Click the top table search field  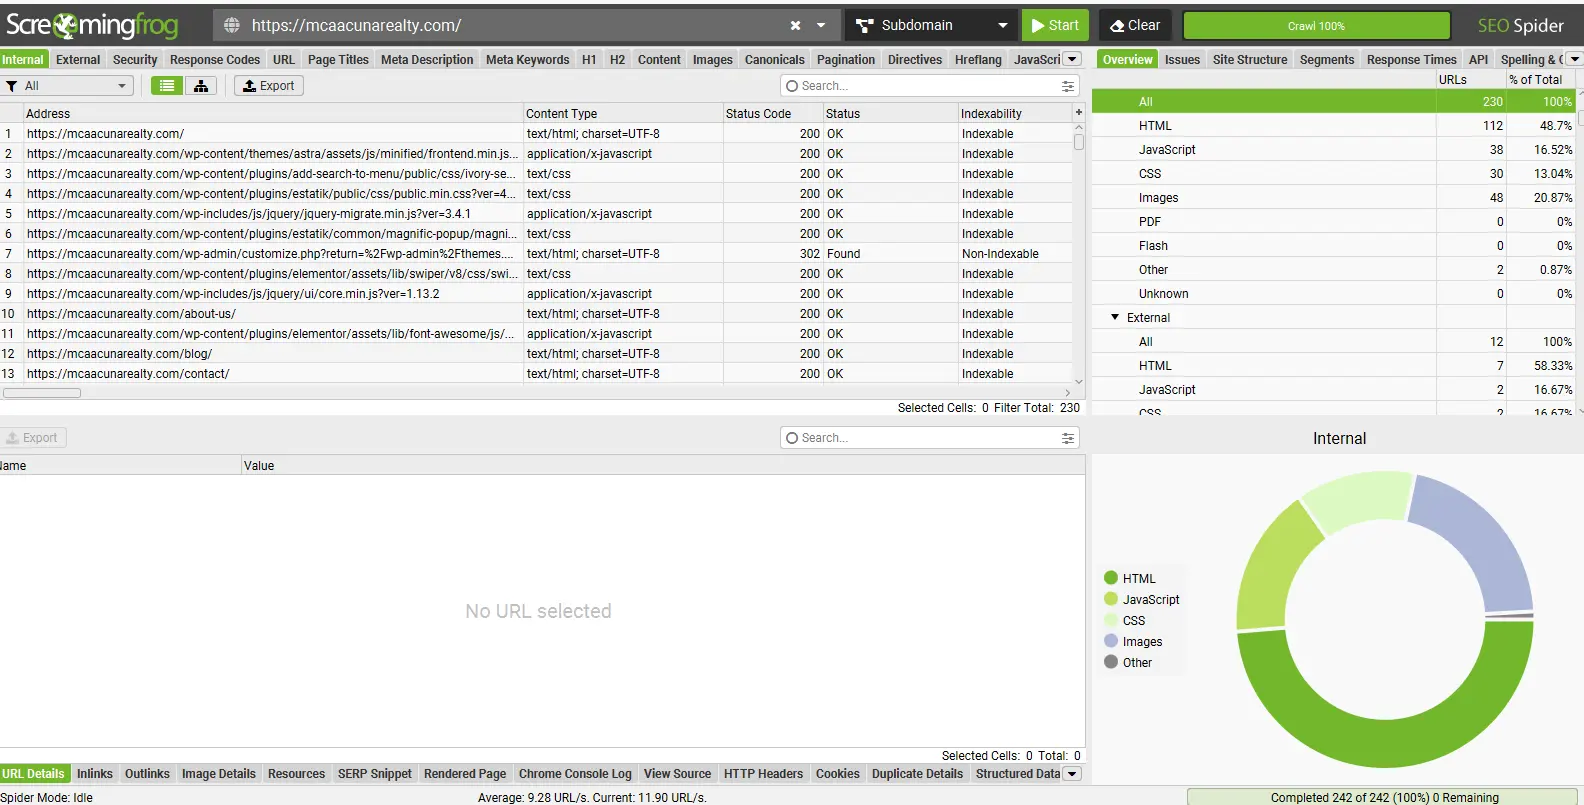(x=920, y=86)
